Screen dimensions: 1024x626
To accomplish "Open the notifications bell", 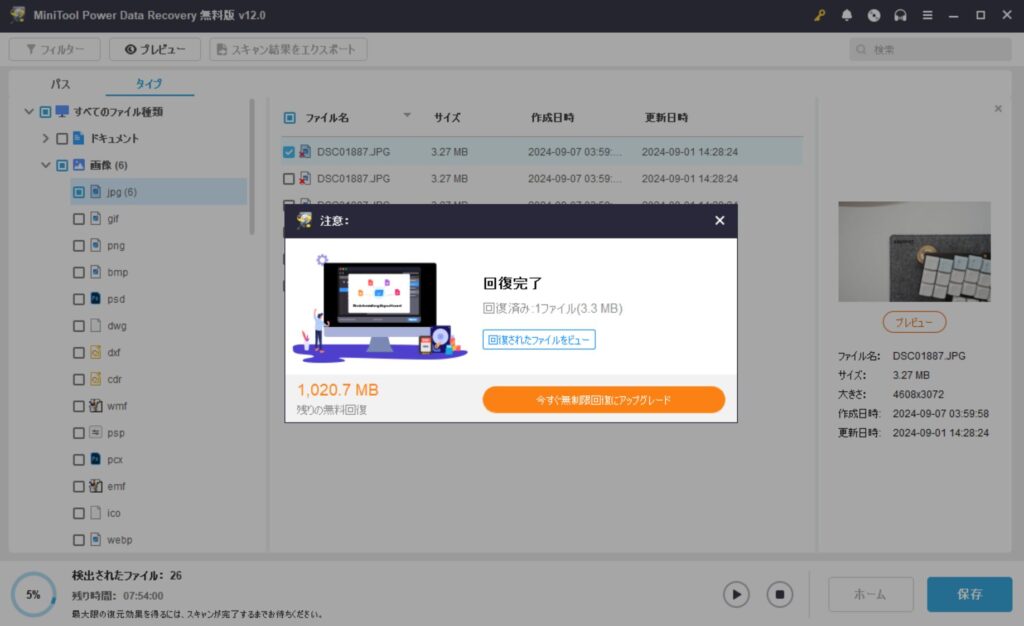I will click(846, 15).
